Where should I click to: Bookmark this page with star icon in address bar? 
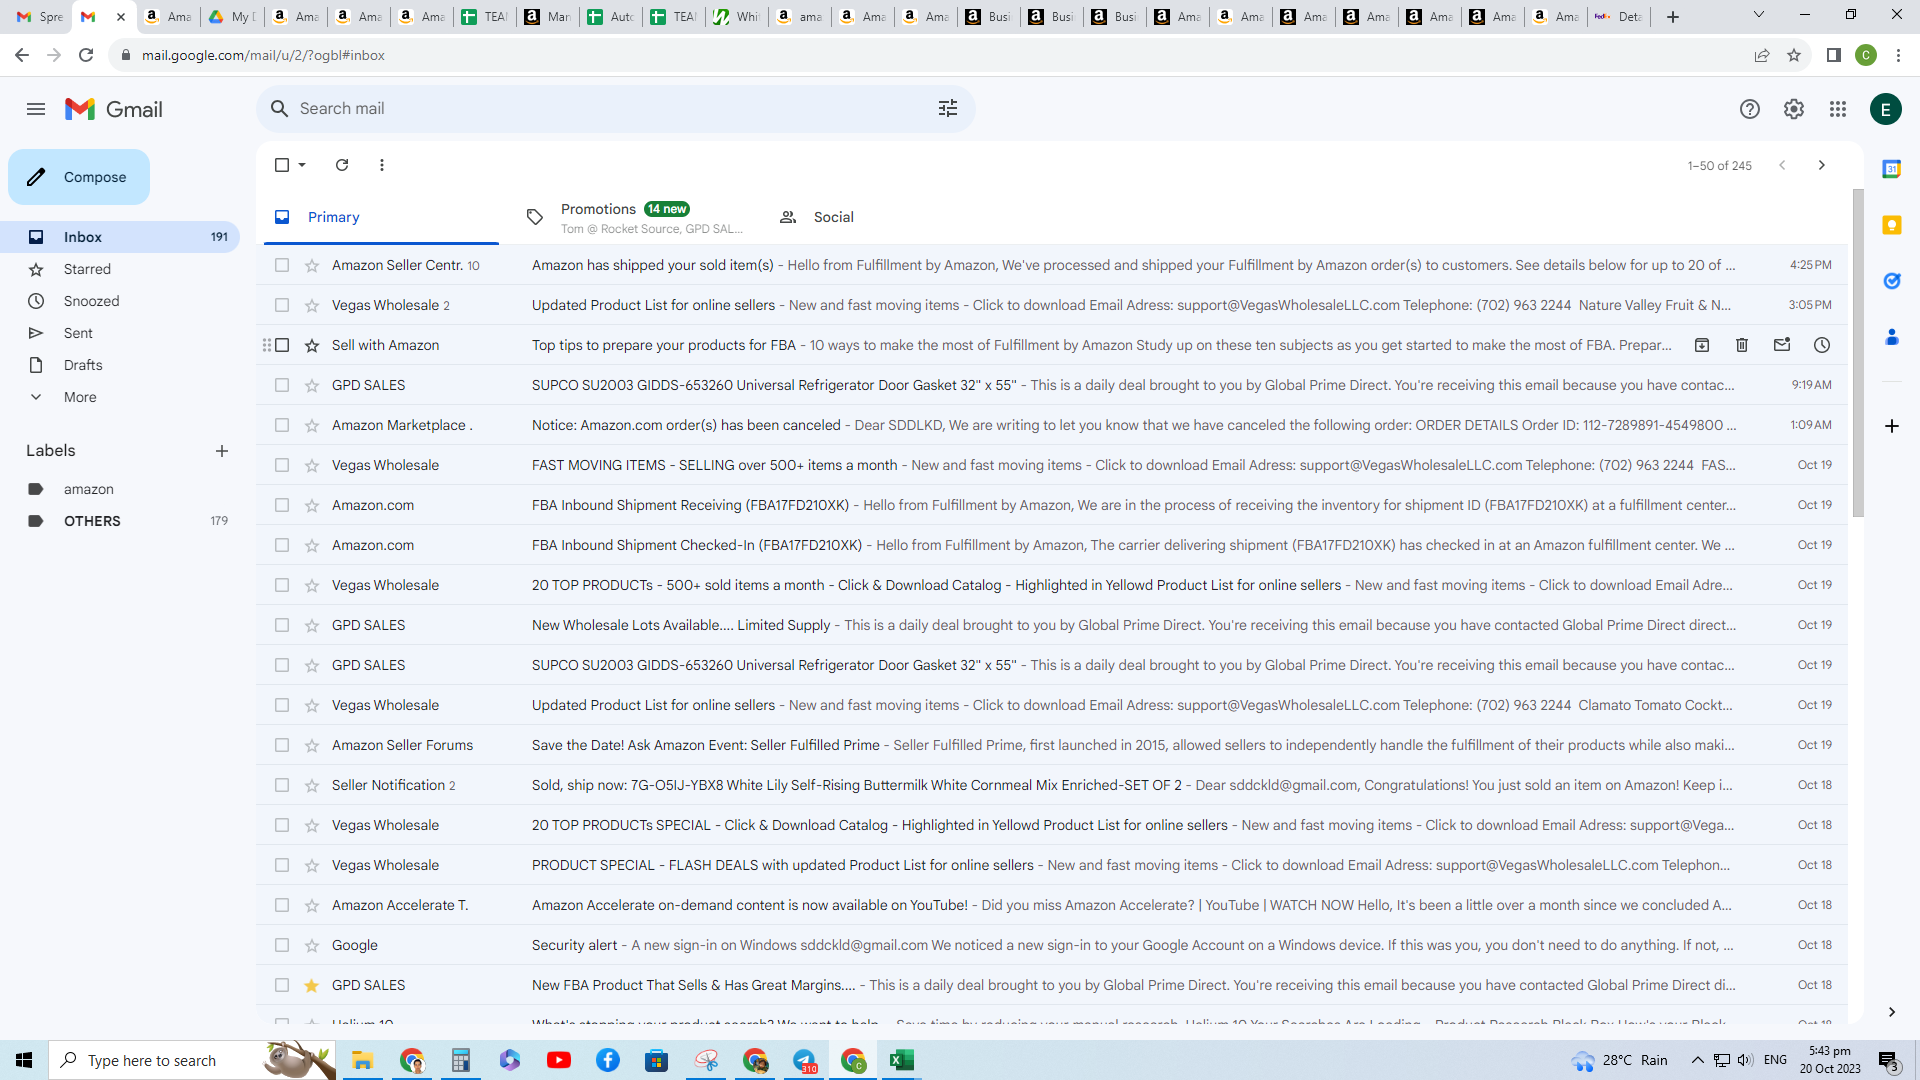(x=1794, y=55)
